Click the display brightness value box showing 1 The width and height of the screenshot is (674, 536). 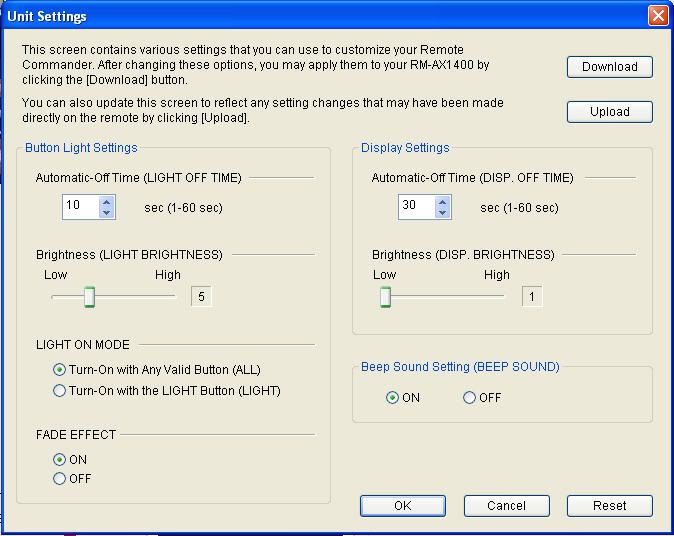(x=532, y=297)
